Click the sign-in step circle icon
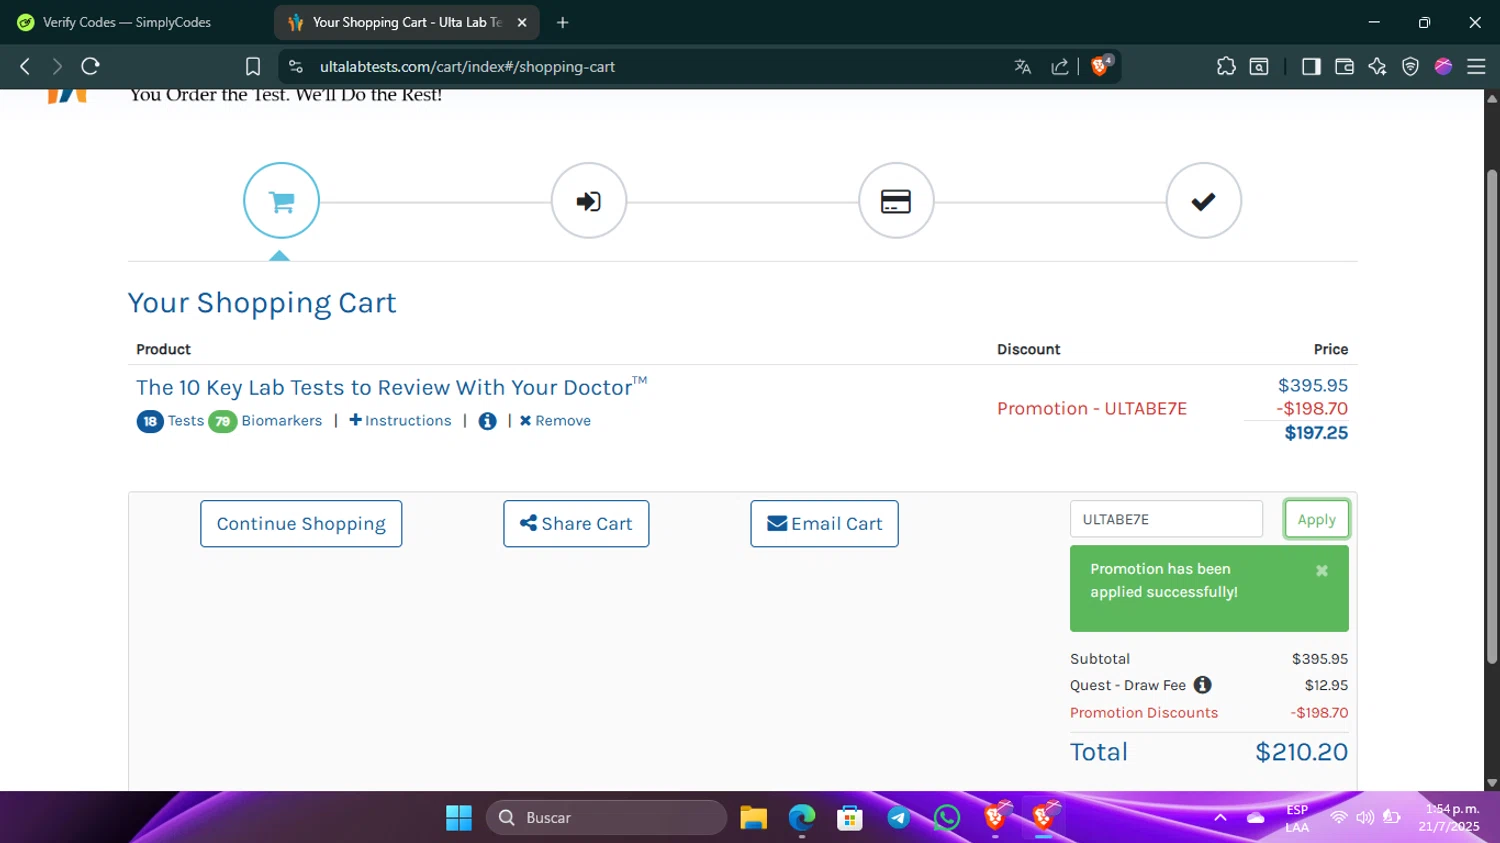The height and width of the screenshot is (843, 1500). [589, 201]
